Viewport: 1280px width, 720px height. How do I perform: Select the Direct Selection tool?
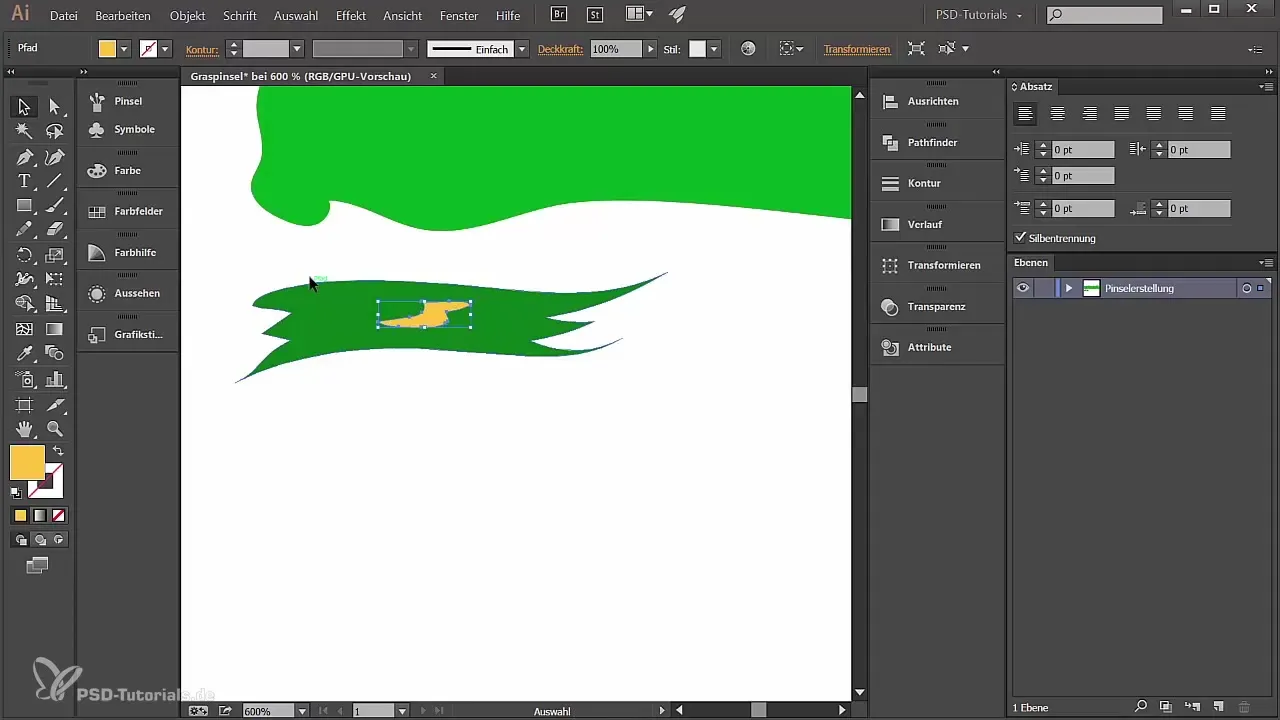(x=55, y=107)
